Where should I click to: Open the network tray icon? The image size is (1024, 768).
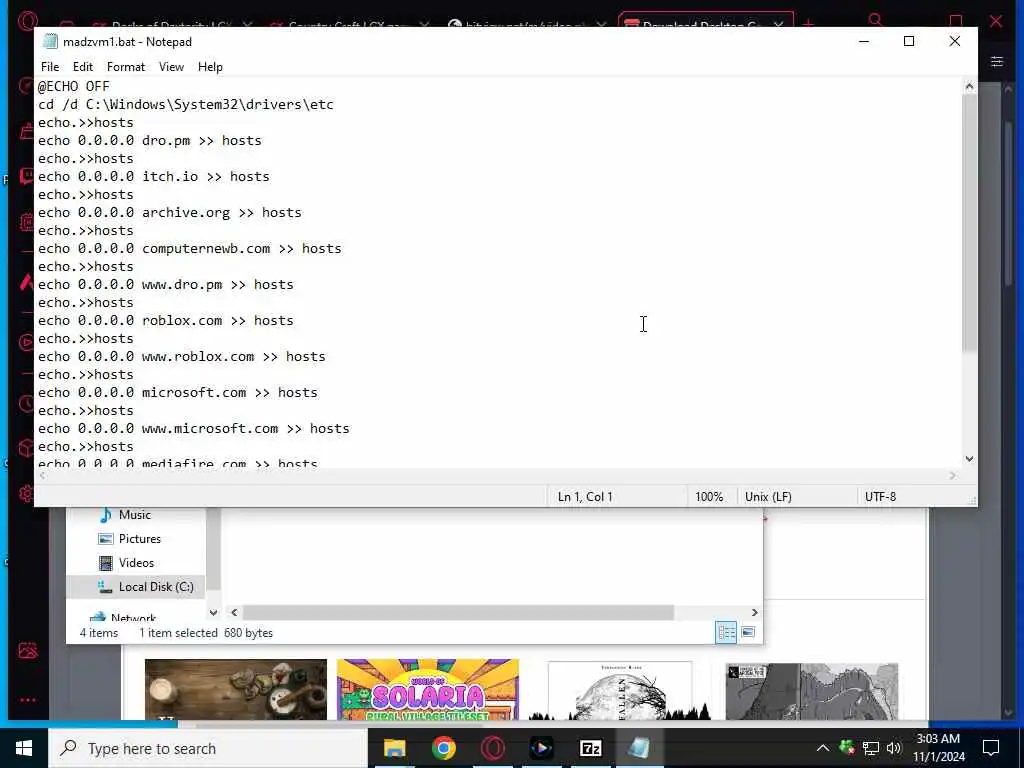[871, 748]
